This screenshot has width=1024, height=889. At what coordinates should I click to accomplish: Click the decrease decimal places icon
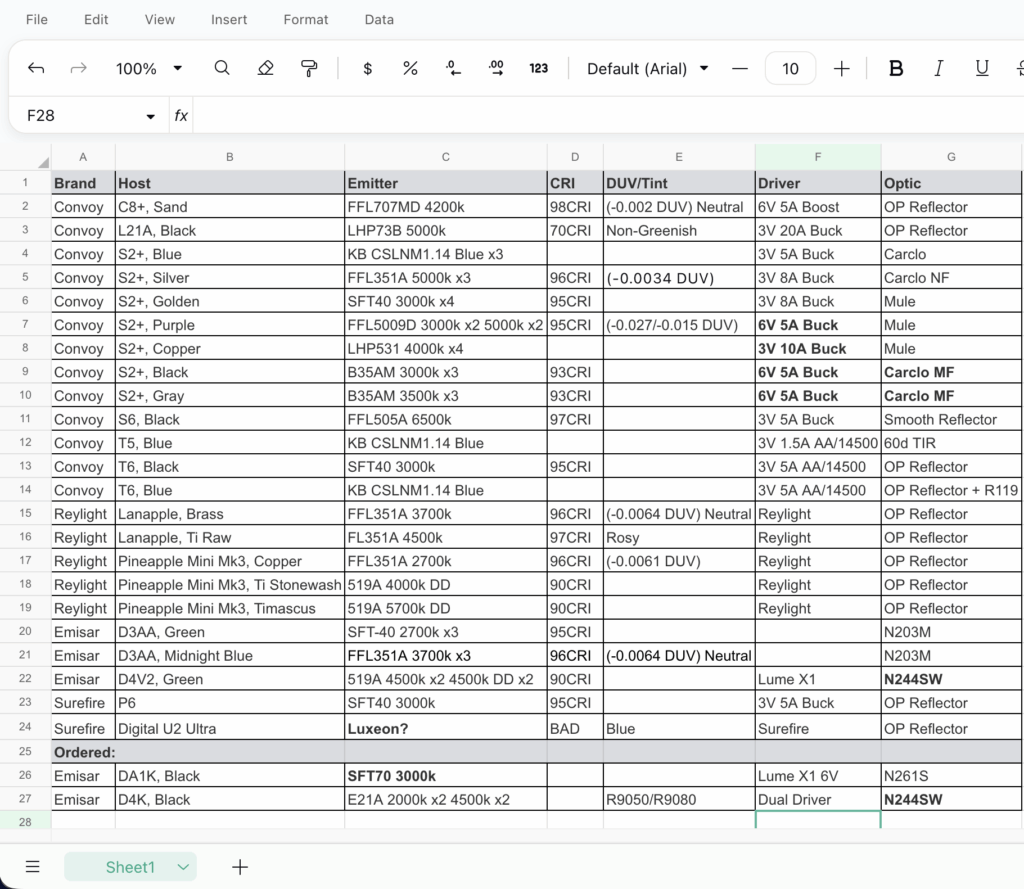(453, 68)
